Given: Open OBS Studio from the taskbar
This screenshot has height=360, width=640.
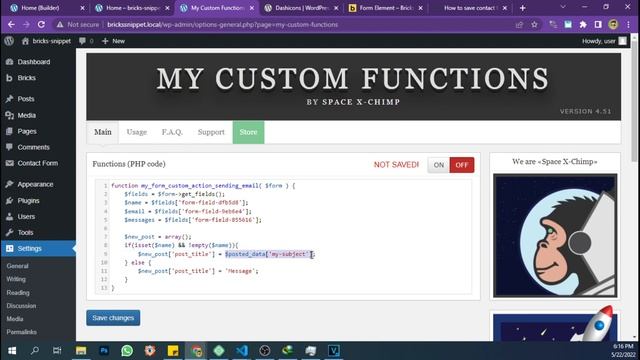Looking at the screenshot, I should click(x=264, y=350).
